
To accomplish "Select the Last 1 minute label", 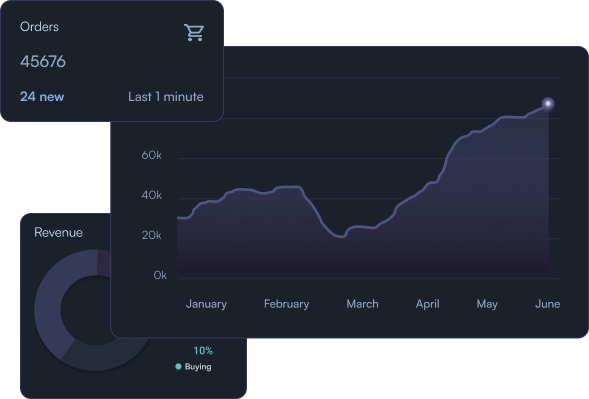I will [x=166, y=97].
